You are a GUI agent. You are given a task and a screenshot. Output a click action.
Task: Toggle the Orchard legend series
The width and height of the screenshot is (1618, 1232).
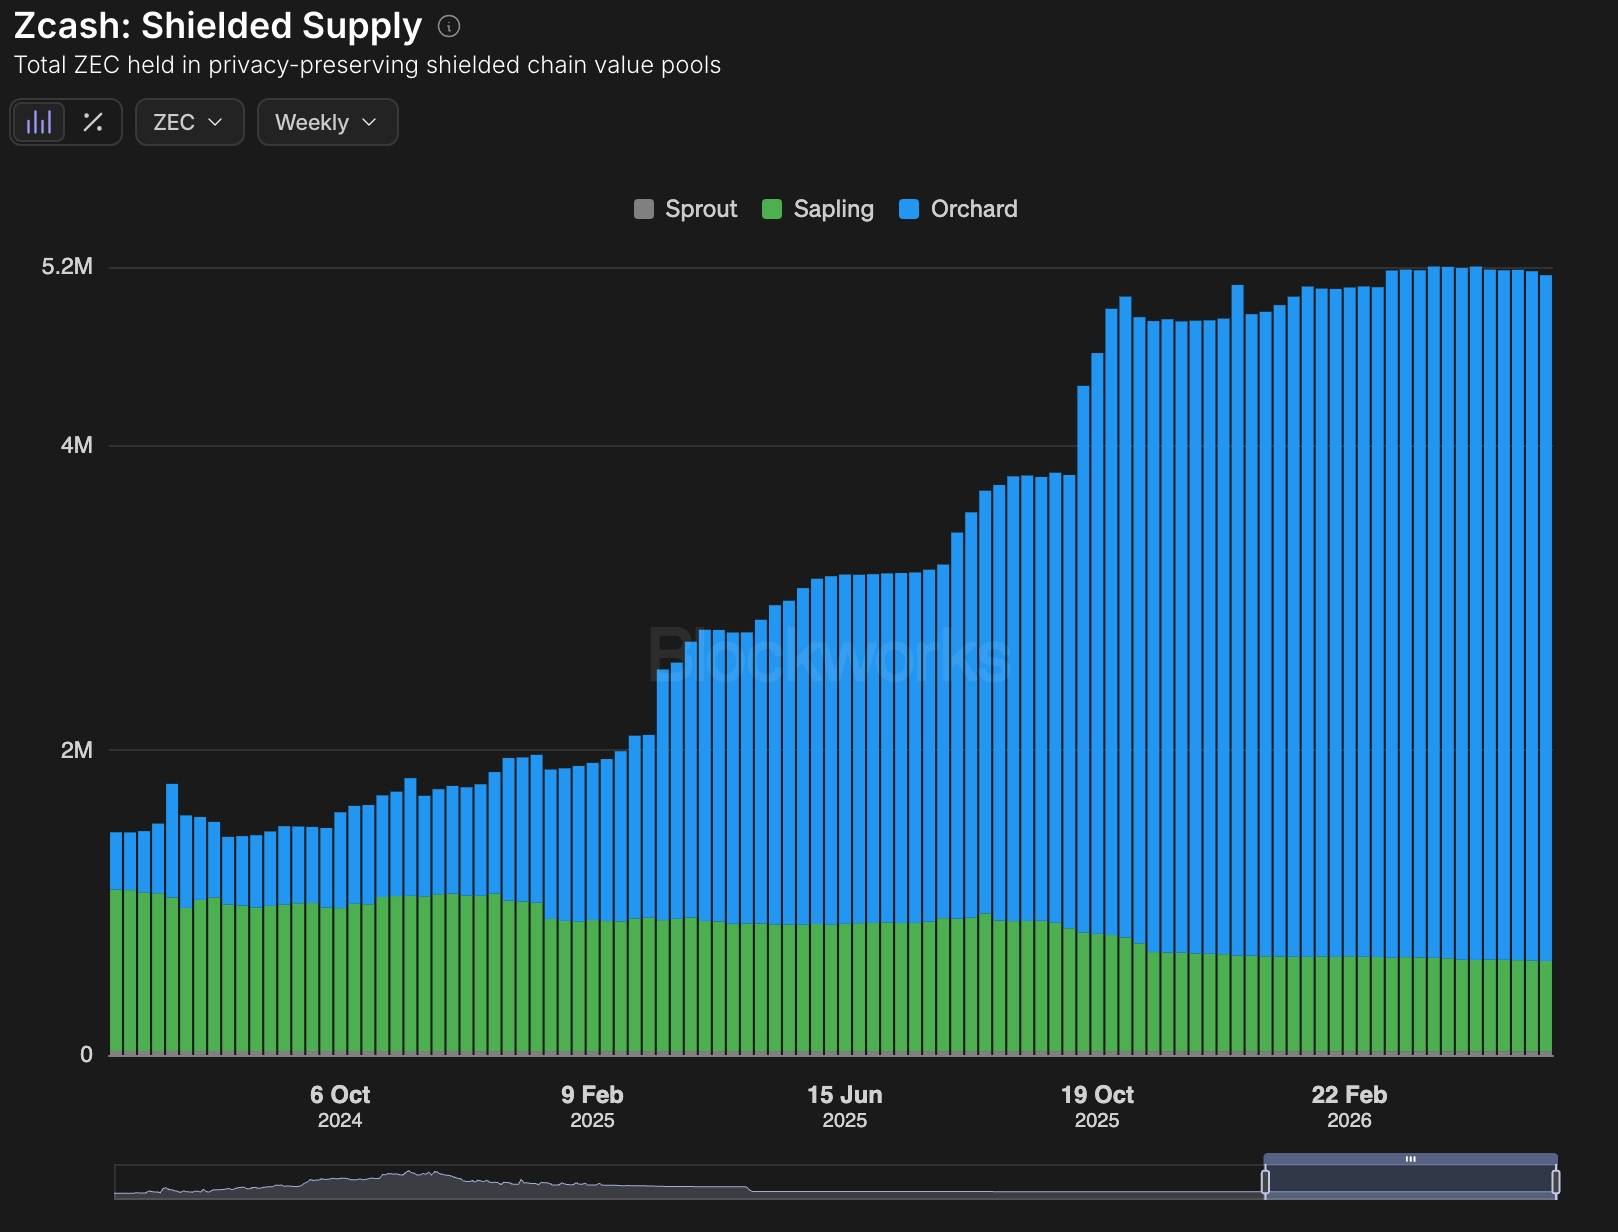tap(958, 209)
